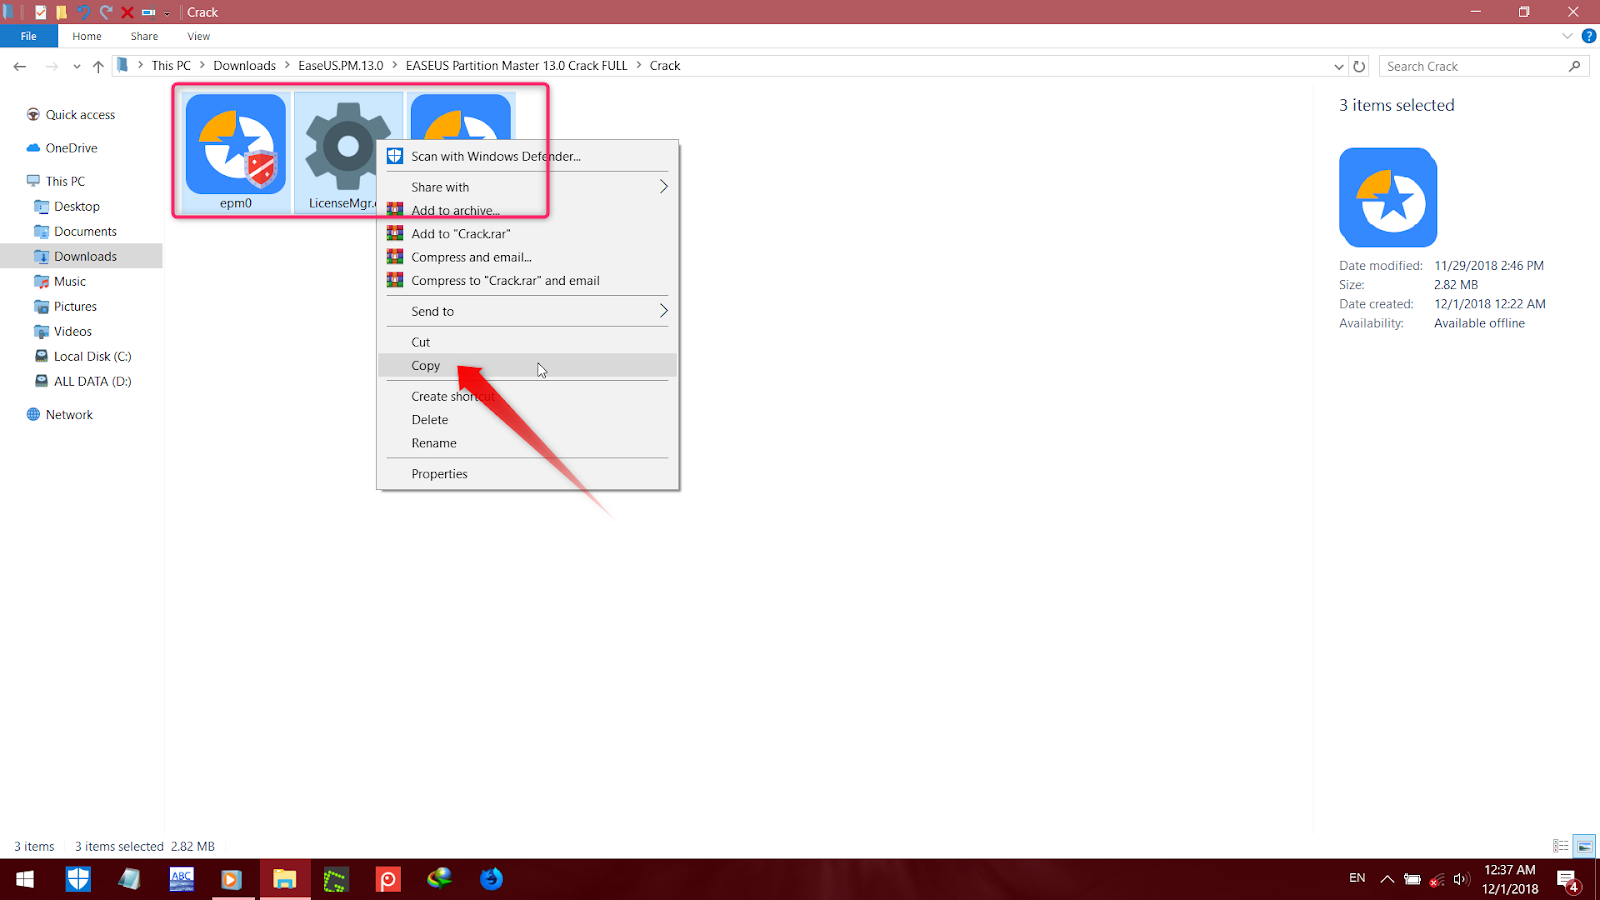
Task: Open Music in navigation pane
Action: [x=70, y=281]
